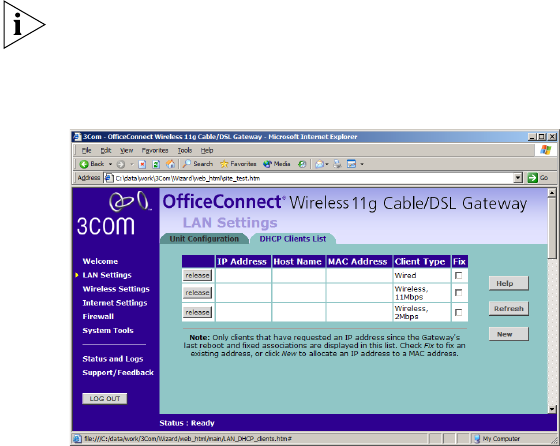Open the Edit menu
The height and width of the screenshot is (446, 560).
tap(106, 150)
